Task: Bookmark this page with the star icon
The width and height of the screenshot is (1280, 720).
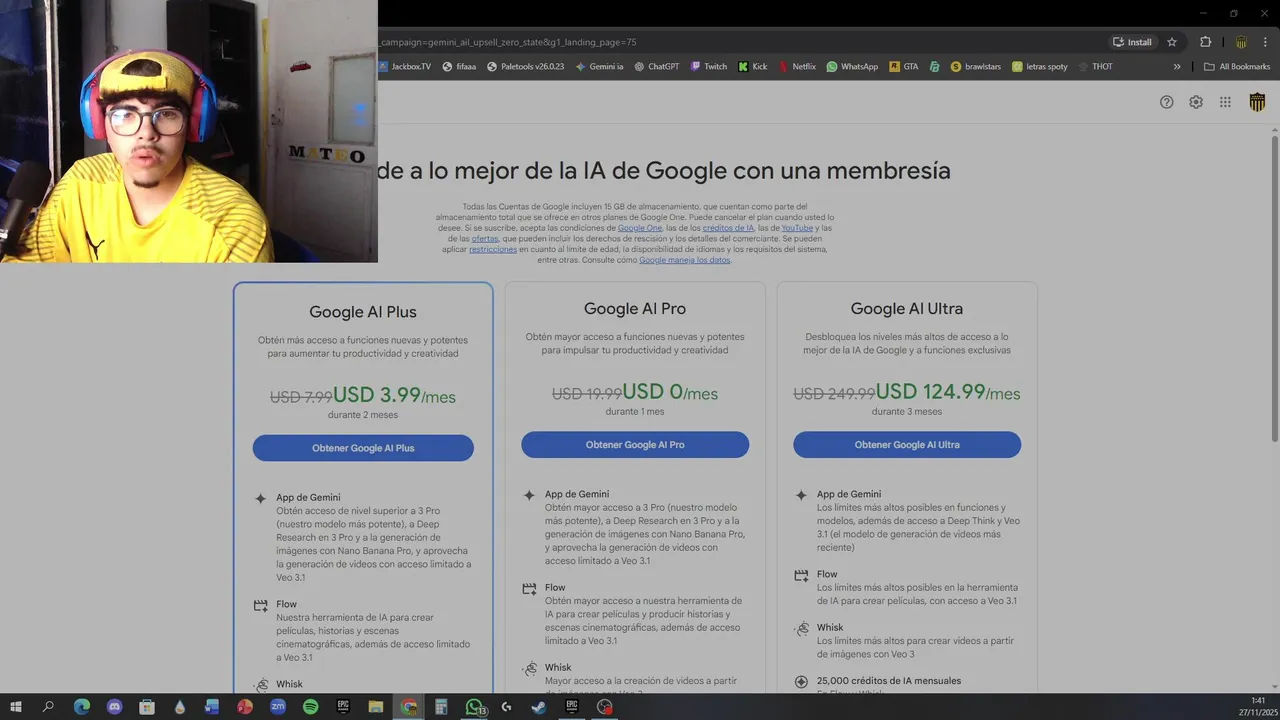Action: (x=1172, y=42)
